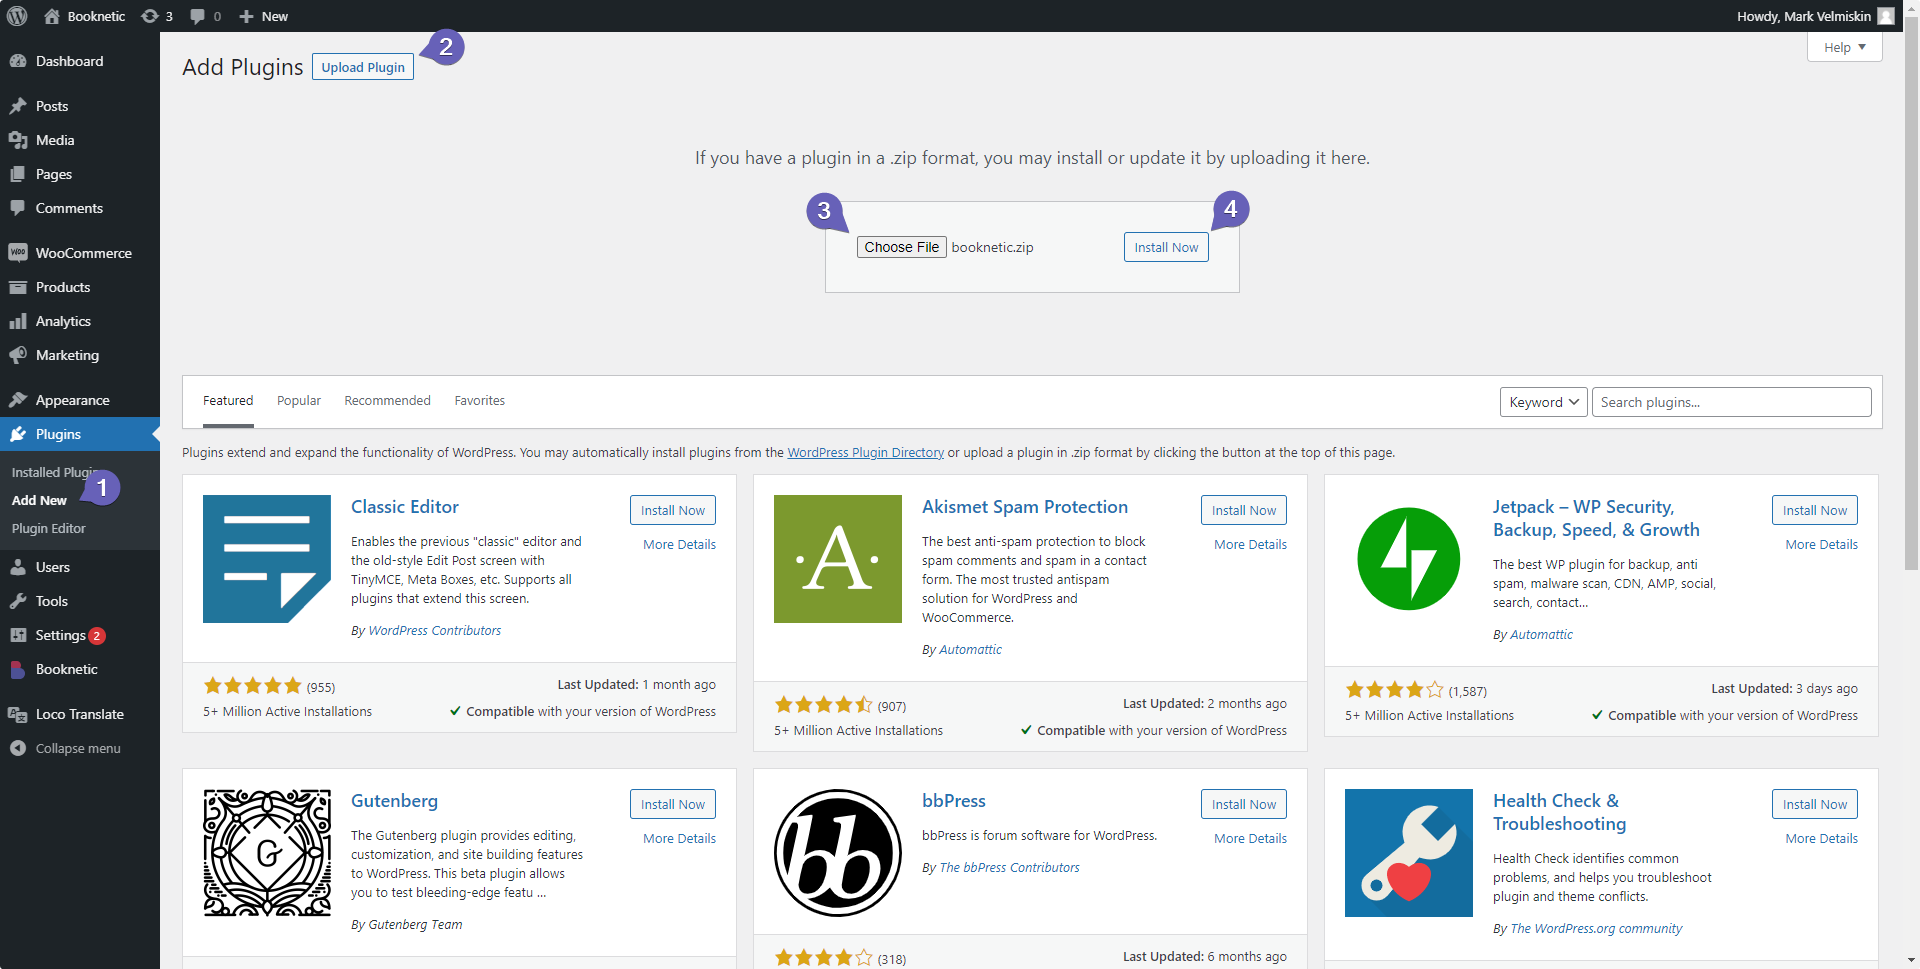
Task: Click the Products box icon in sidebar
Action: (x=18, y=287)
